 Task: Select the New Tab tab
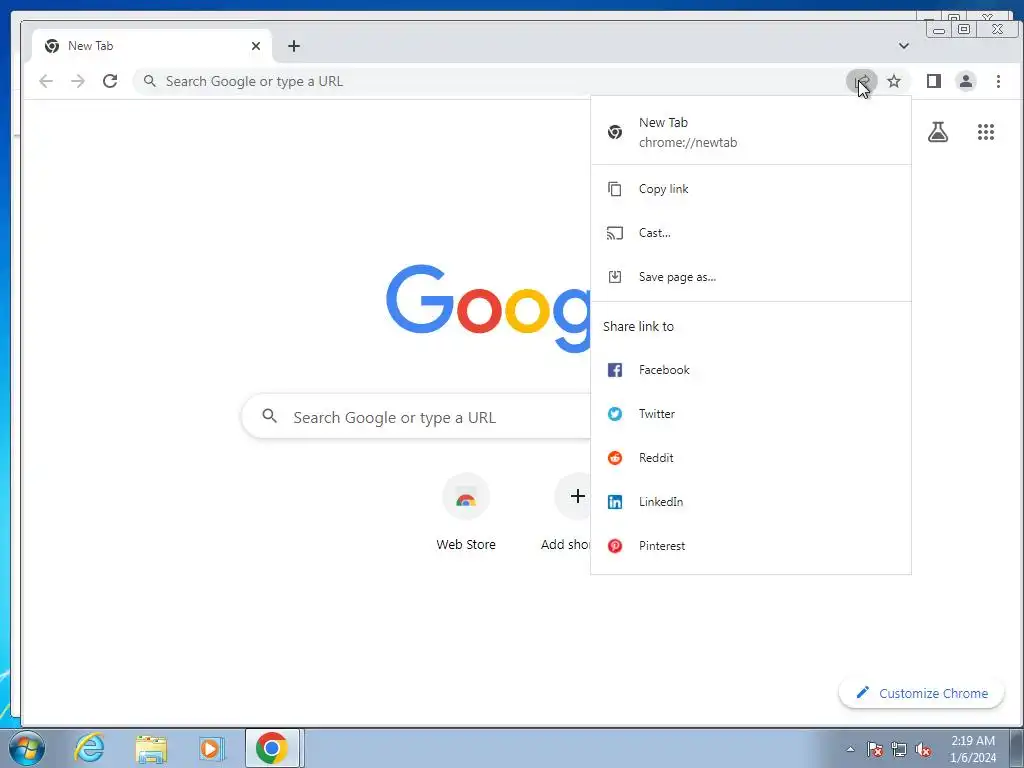(x=152, y=46)
